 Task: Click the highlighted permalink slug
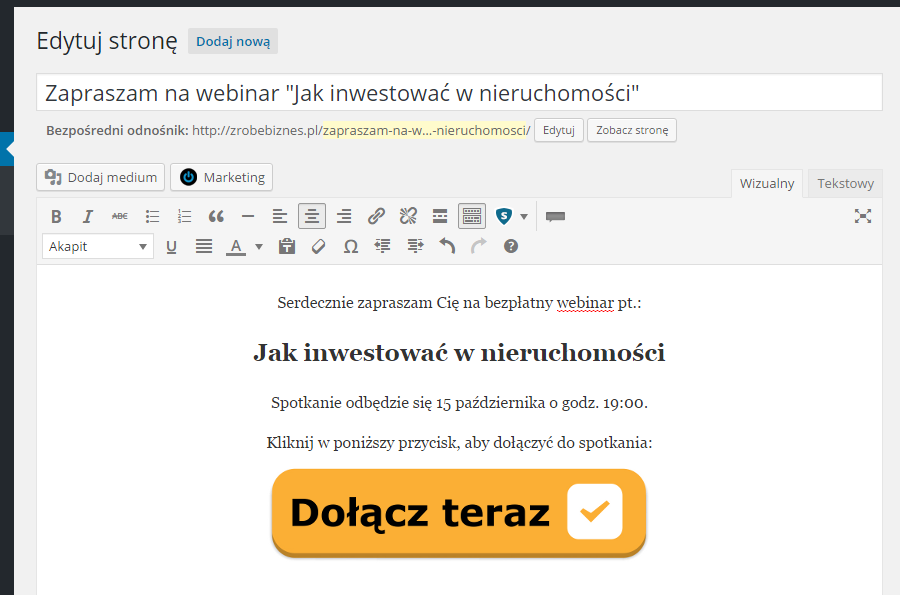(x=426, y=131)
